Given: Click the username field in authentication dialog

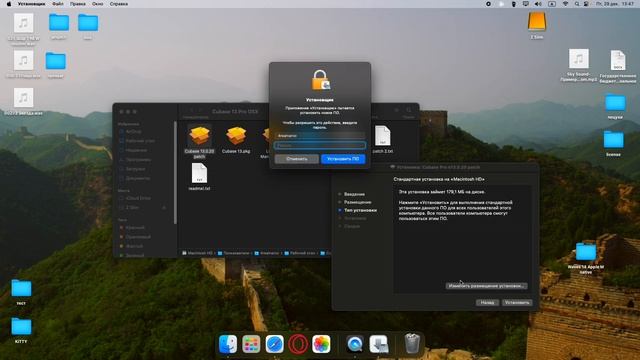Looking at the screenshot, I should pos(320,136).
